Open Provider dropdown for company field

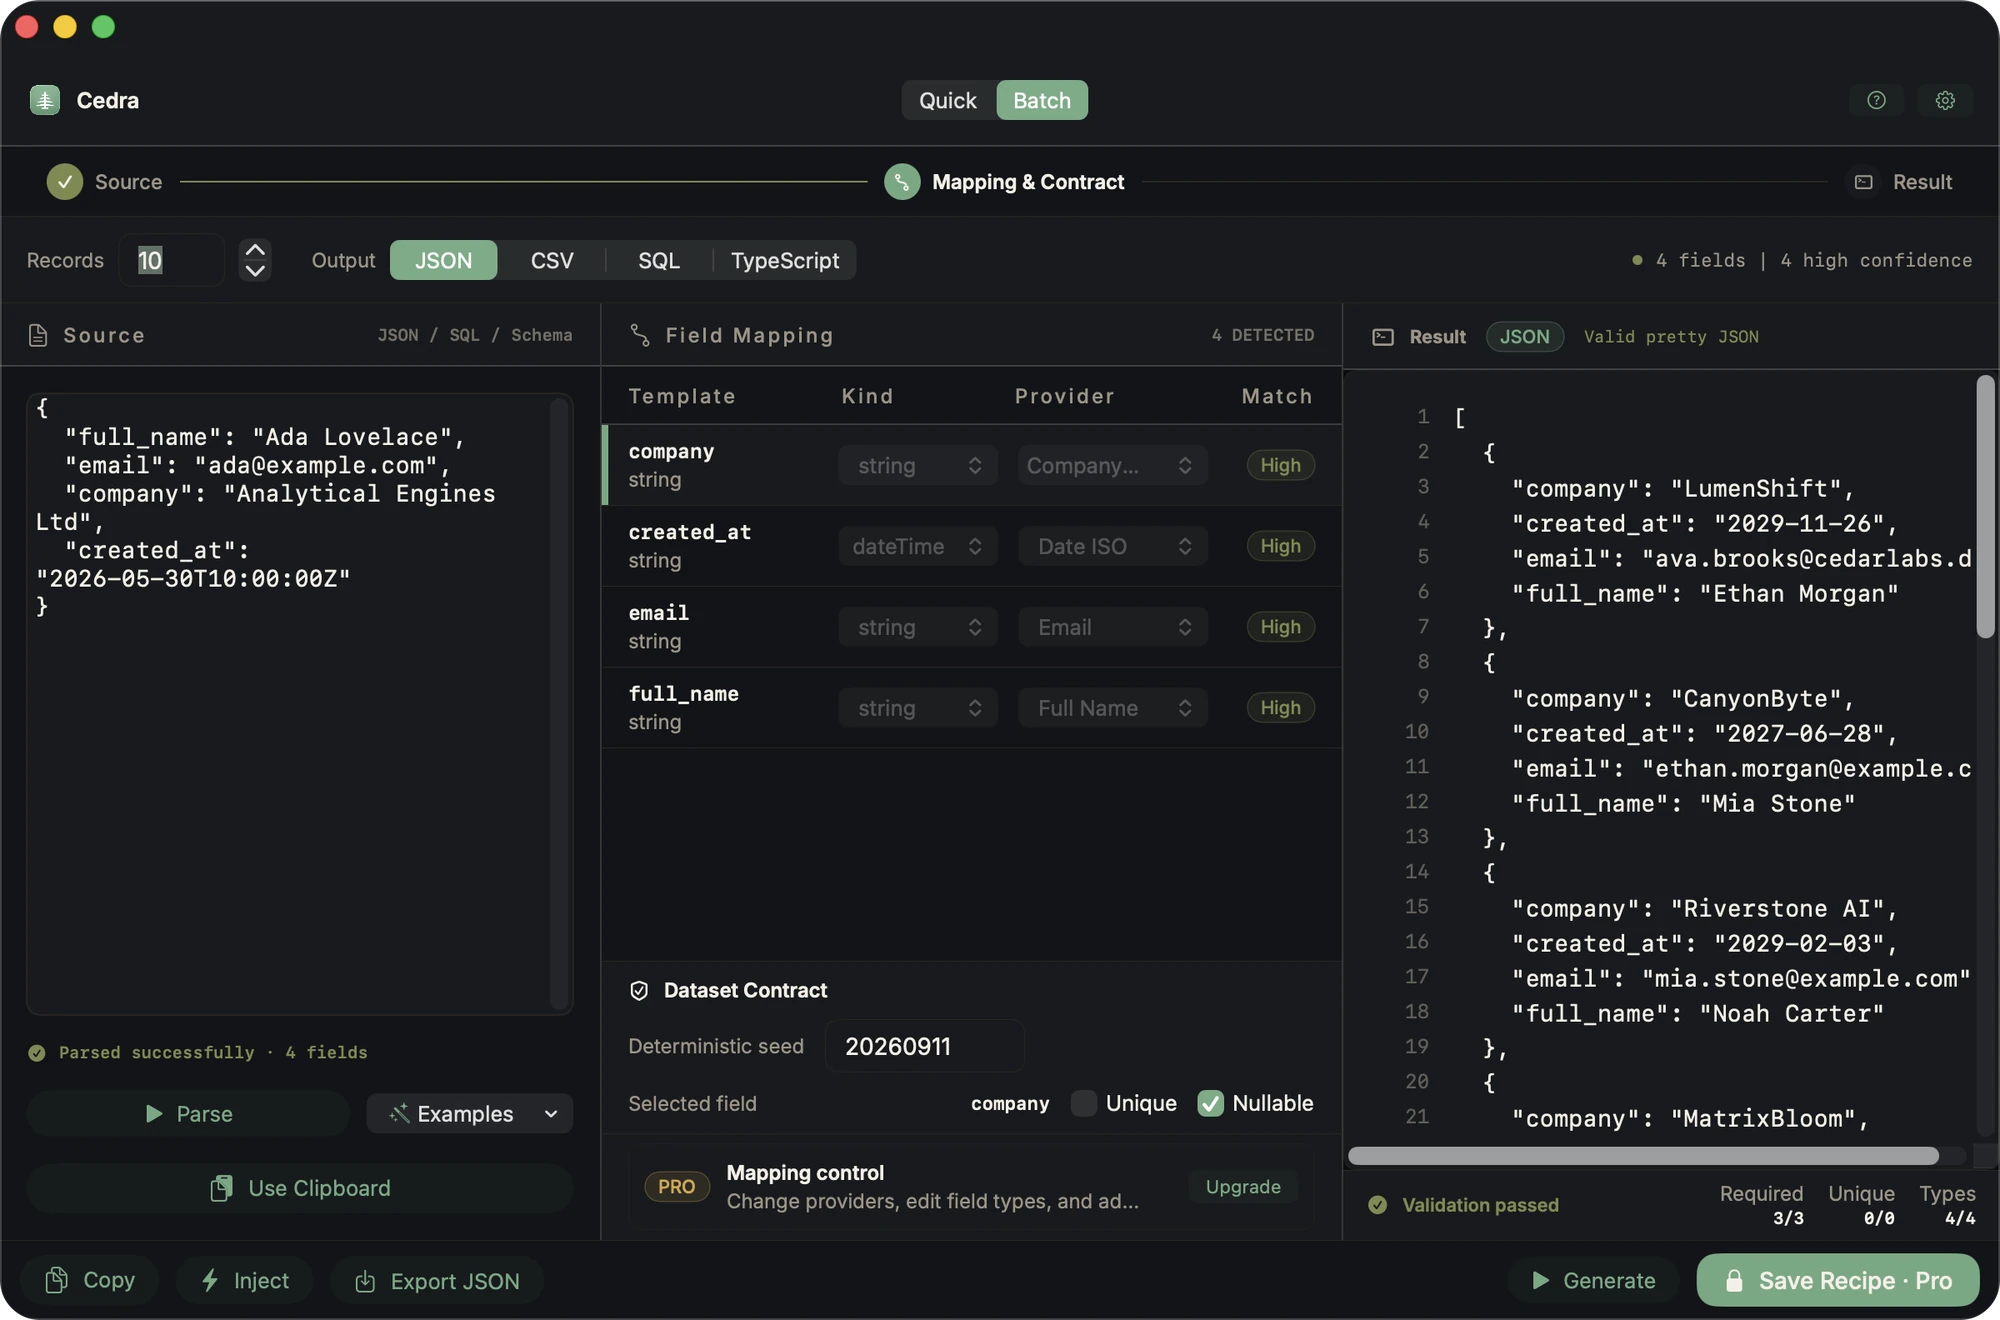[1112, 466]
